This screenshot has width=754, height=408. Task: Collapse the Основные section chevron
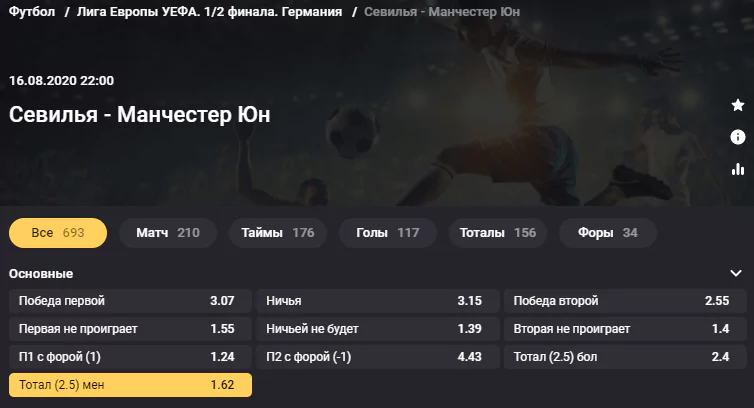(736, 273)
